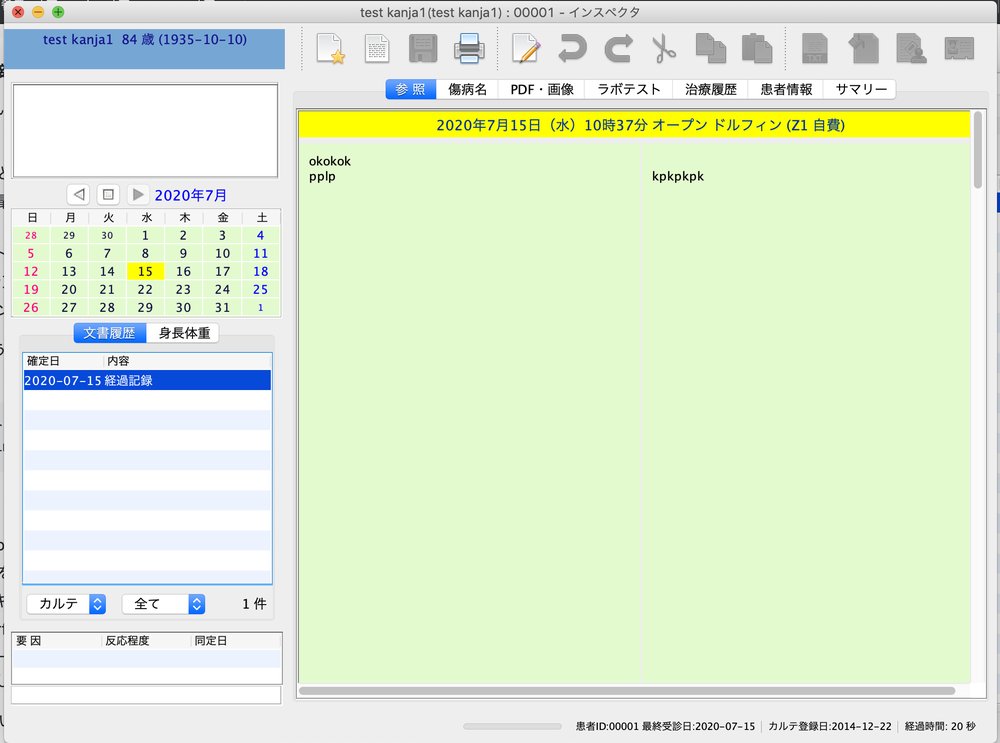This screenshot has height=743, width=1000.
Task: Click the 反応程度 column header
Action: [x=146, y=641]
